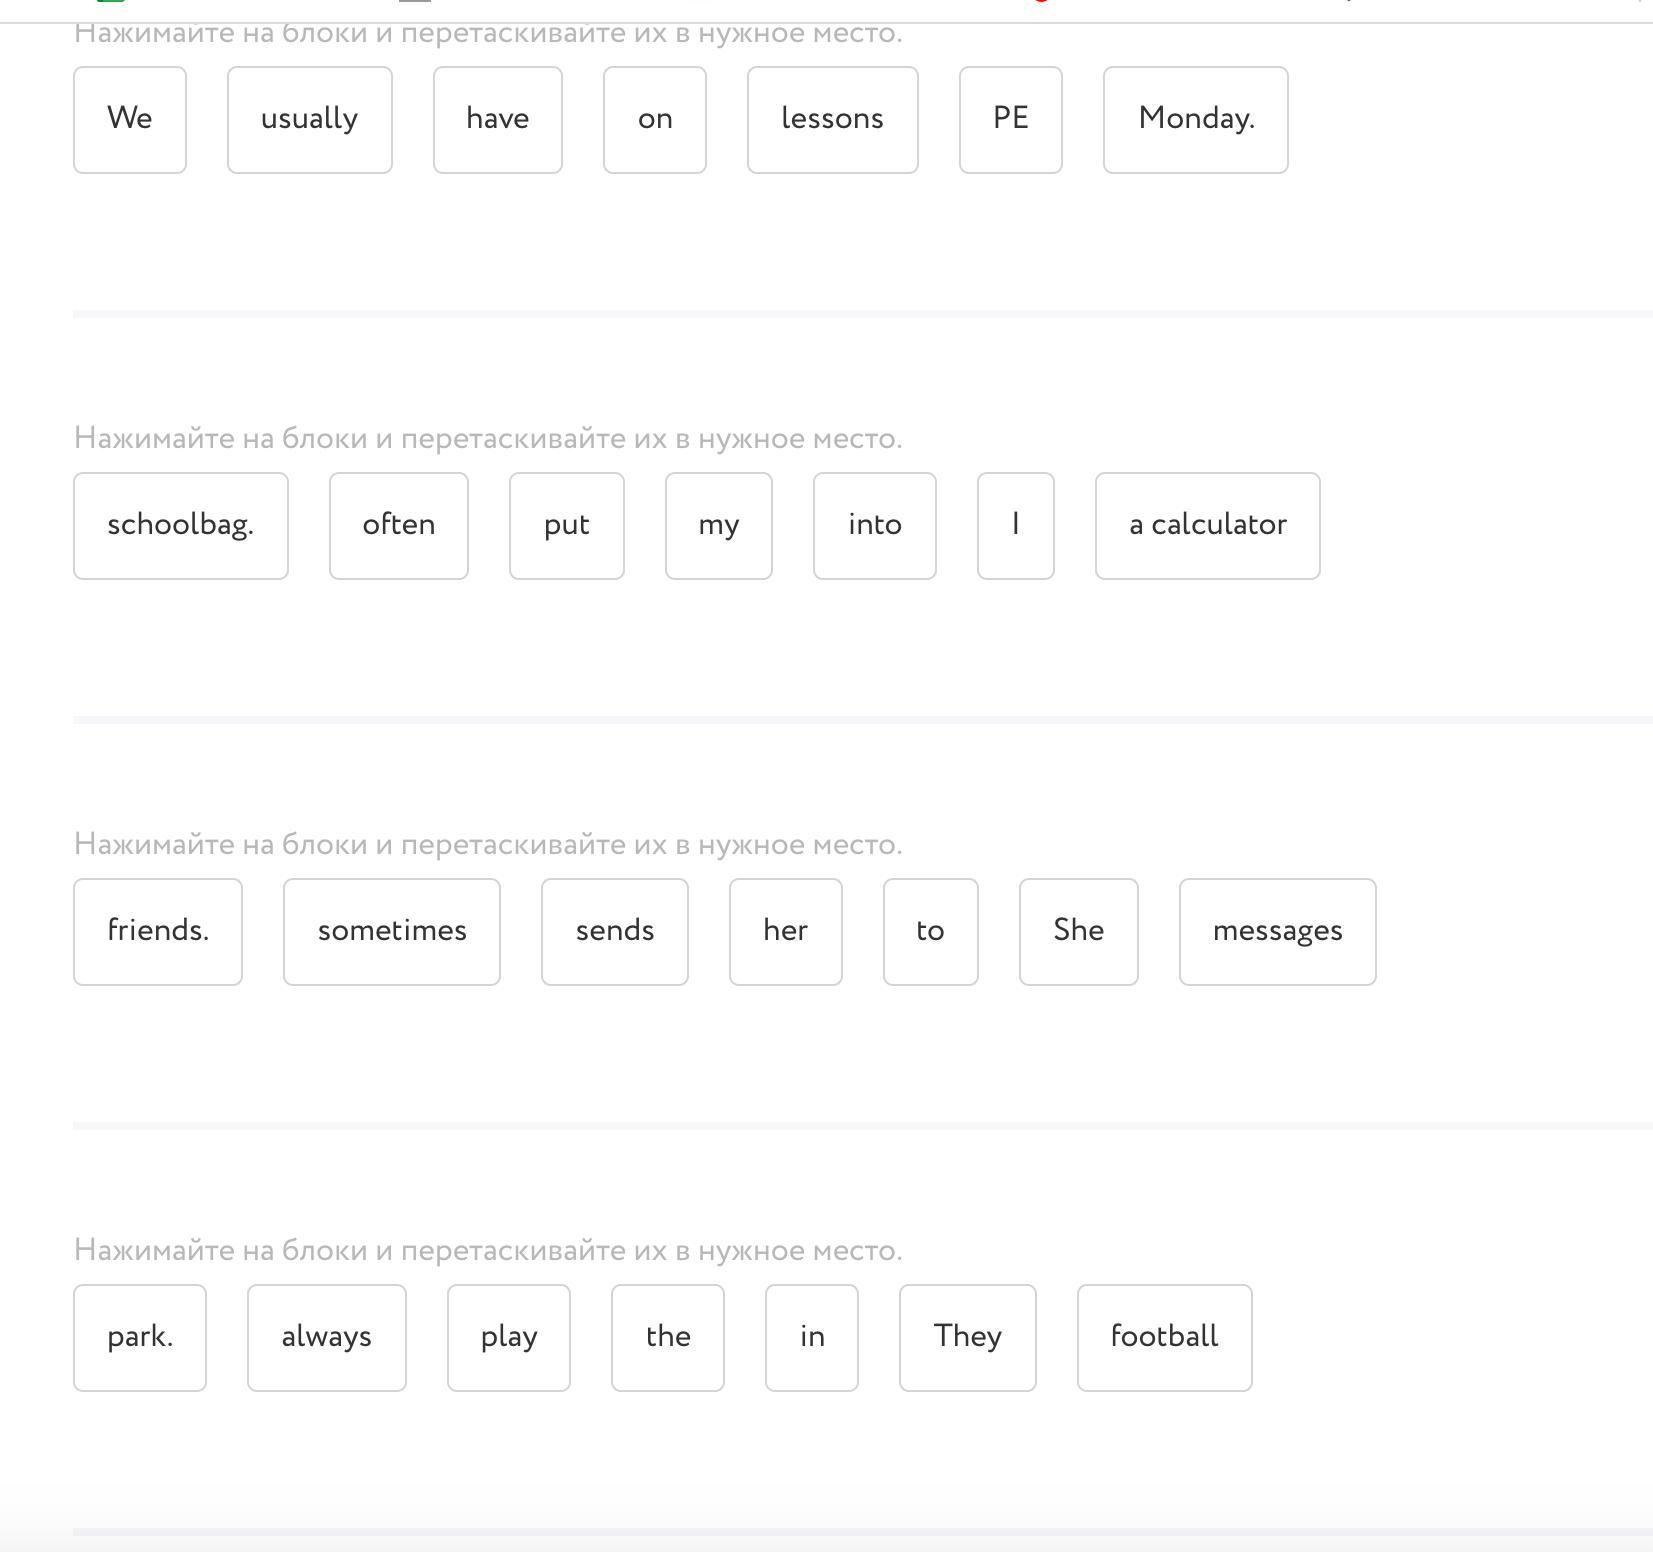
Task: Pick the 'into' word block
Action: click(874, 526)
